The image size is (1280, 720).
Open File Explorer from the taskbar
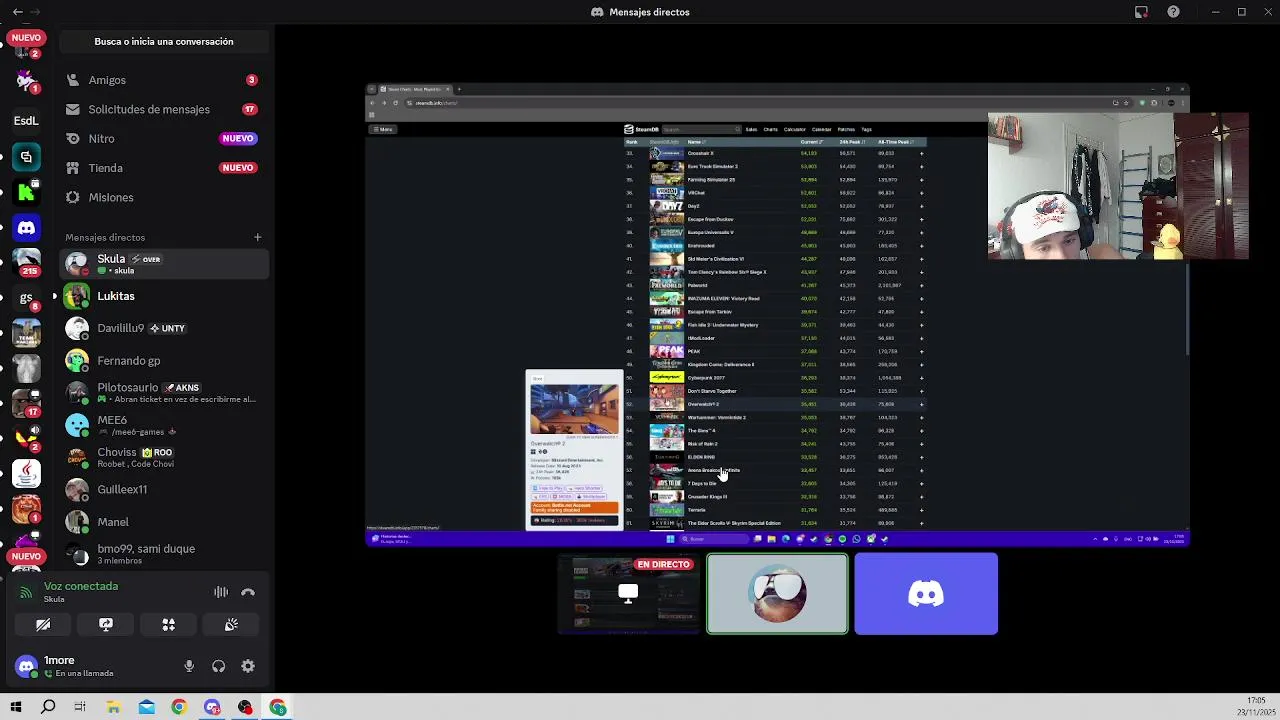pos(113,707)
